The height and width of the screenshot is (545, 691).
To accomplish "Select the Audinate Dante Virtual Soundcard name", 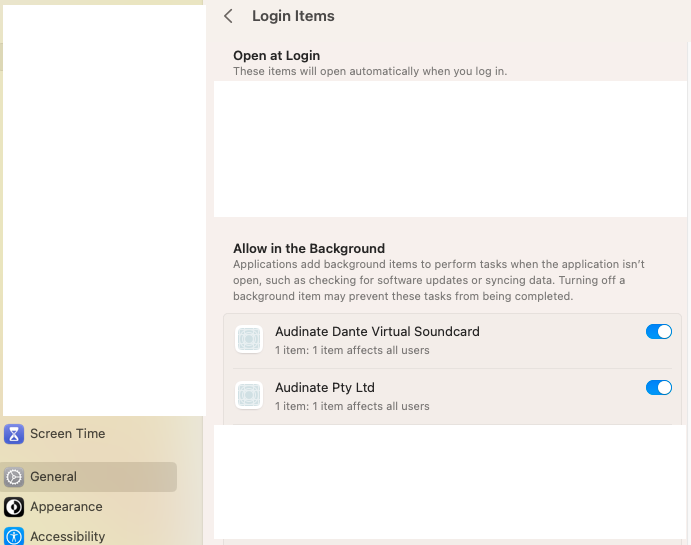I will (x=377, y=332).
